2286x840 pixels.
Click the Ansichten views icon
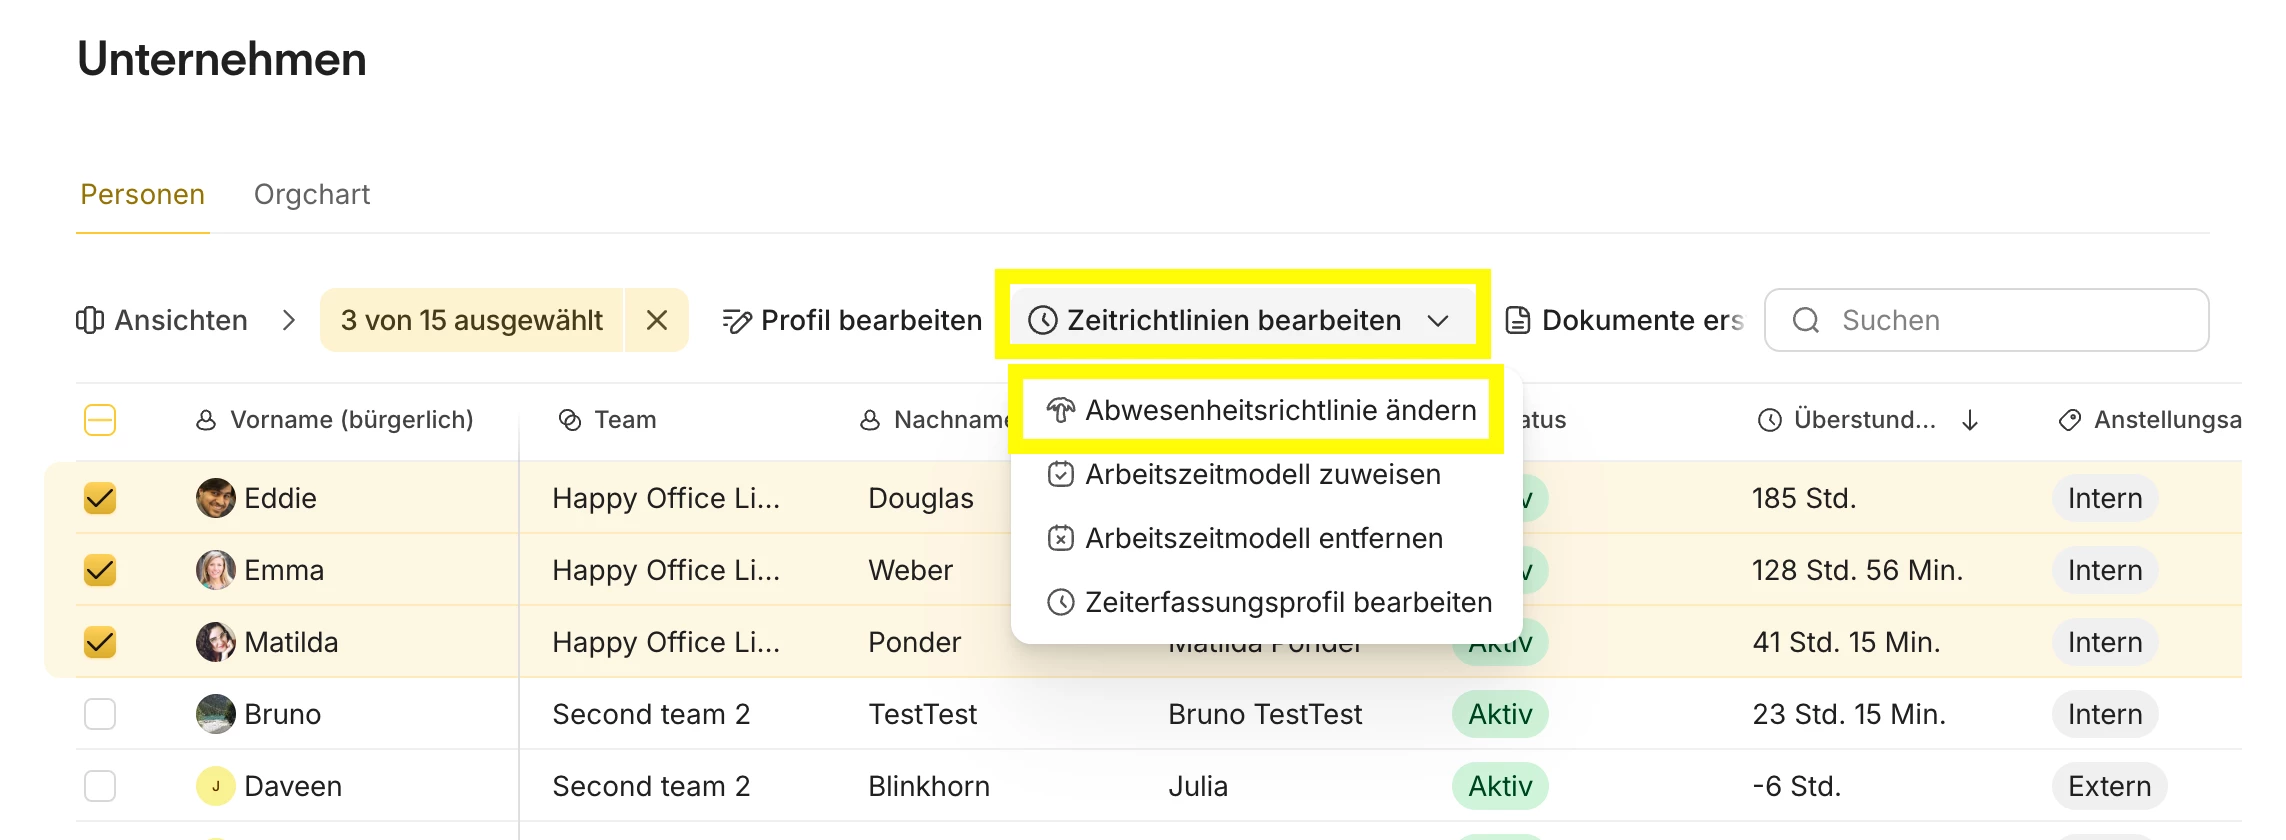tap(90, 320)
